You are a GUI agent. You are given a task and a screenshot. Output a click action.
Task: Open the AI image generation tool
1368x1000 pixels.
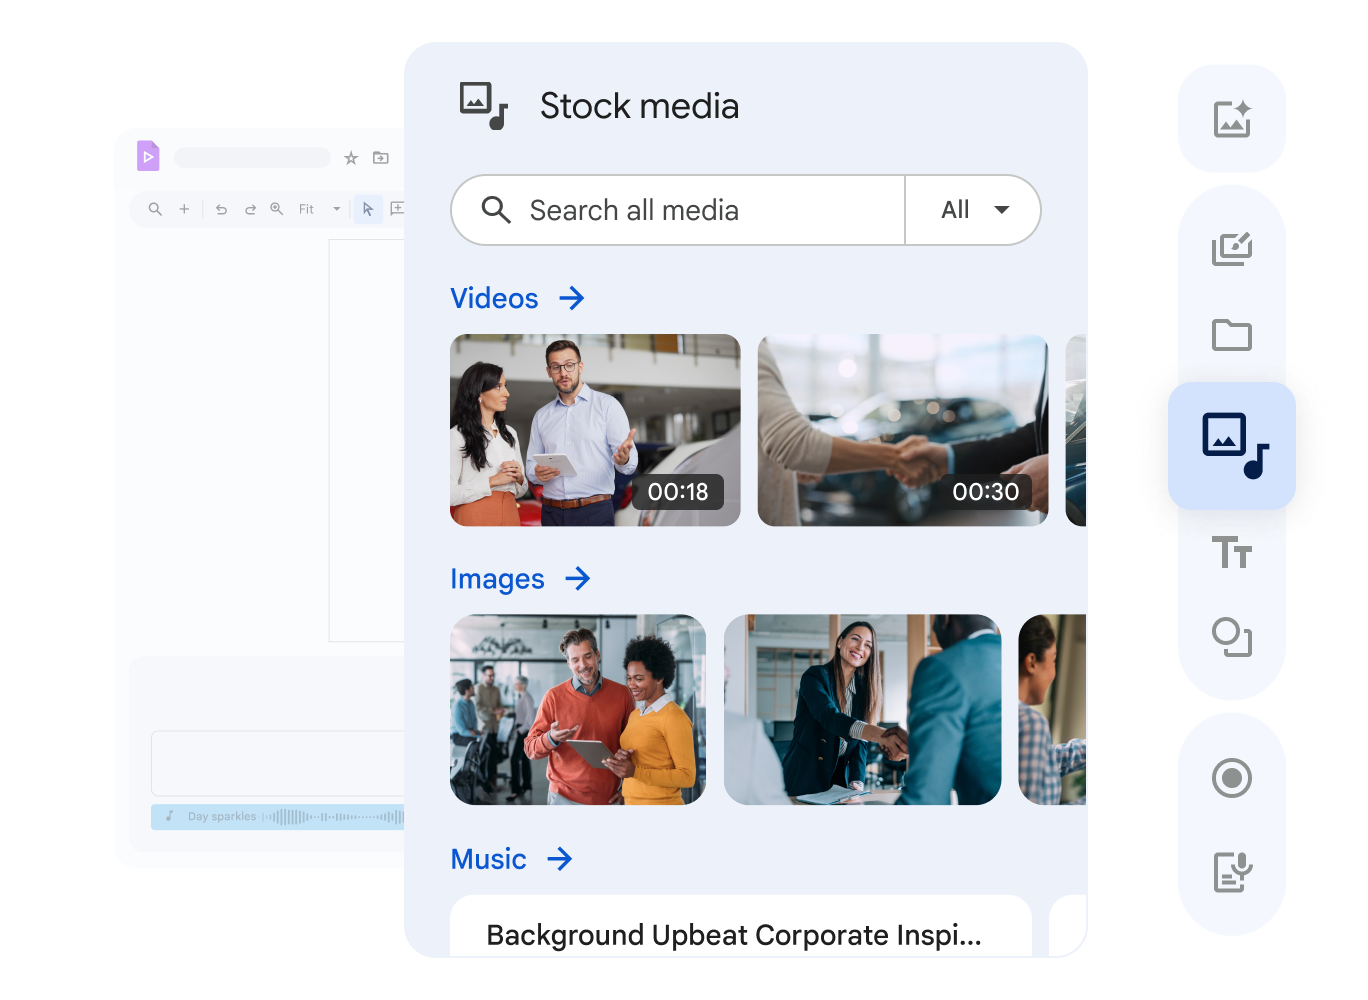[1231, 120]
